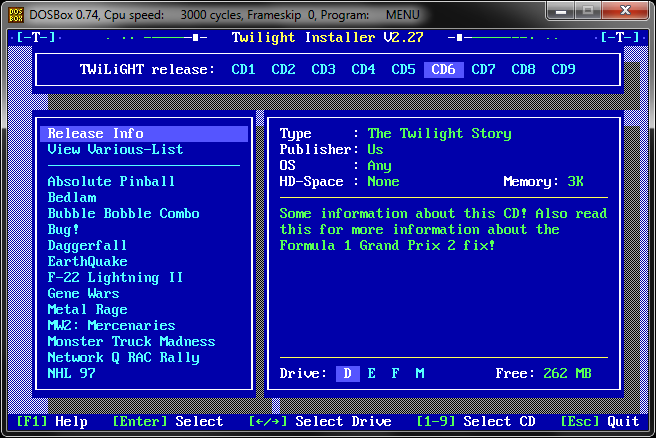This screenshot has width=656, height=438.
Task: Maximize the DOSBox window
Action: tap(588, 10)
